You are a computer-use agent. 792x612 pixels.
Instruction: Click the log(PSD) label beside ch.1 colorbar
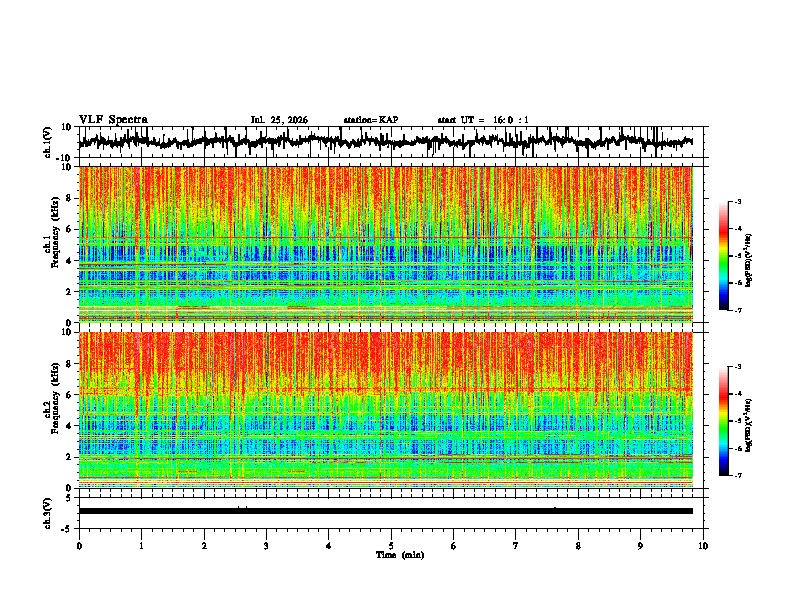(x=749, y=260)
